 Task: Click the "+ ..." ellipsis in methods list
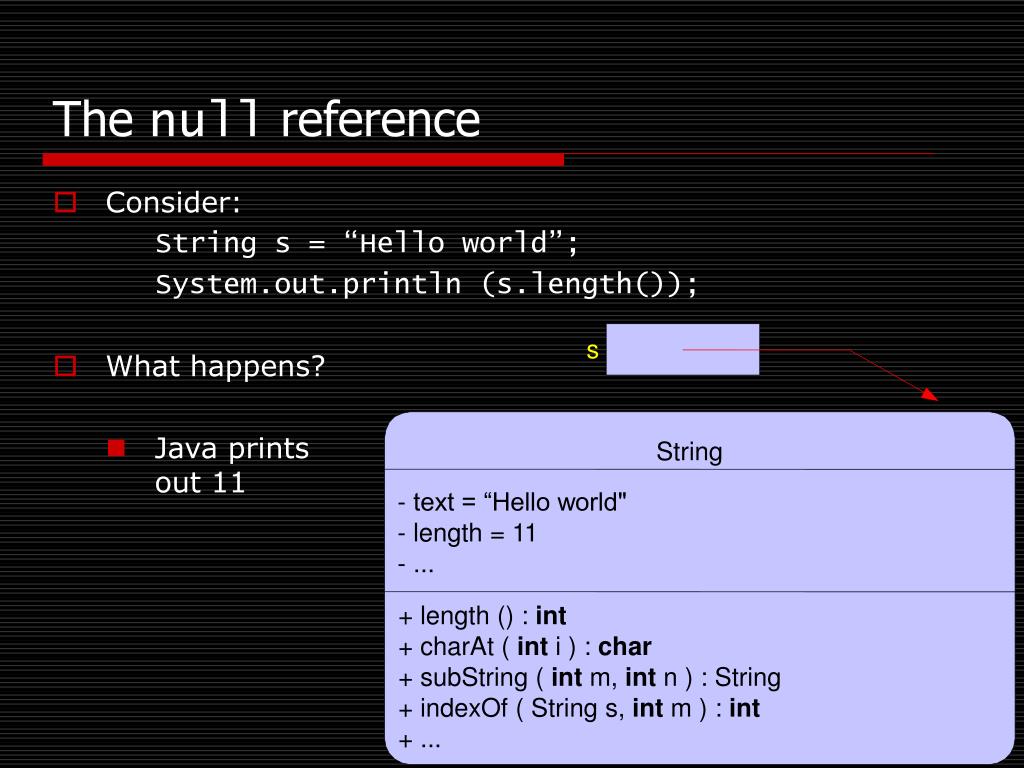pyautogui.click(x=420, y=741)
